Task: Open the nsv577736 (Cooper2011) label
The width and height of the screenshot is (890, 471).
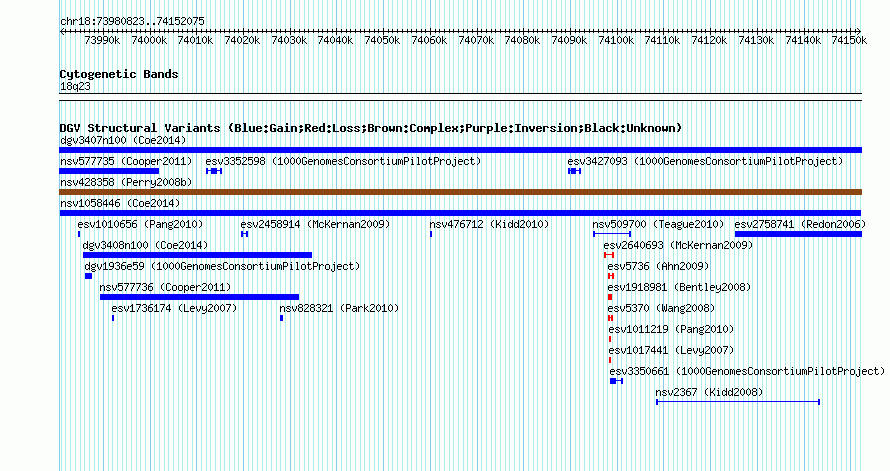Action: tap(165, 287)
